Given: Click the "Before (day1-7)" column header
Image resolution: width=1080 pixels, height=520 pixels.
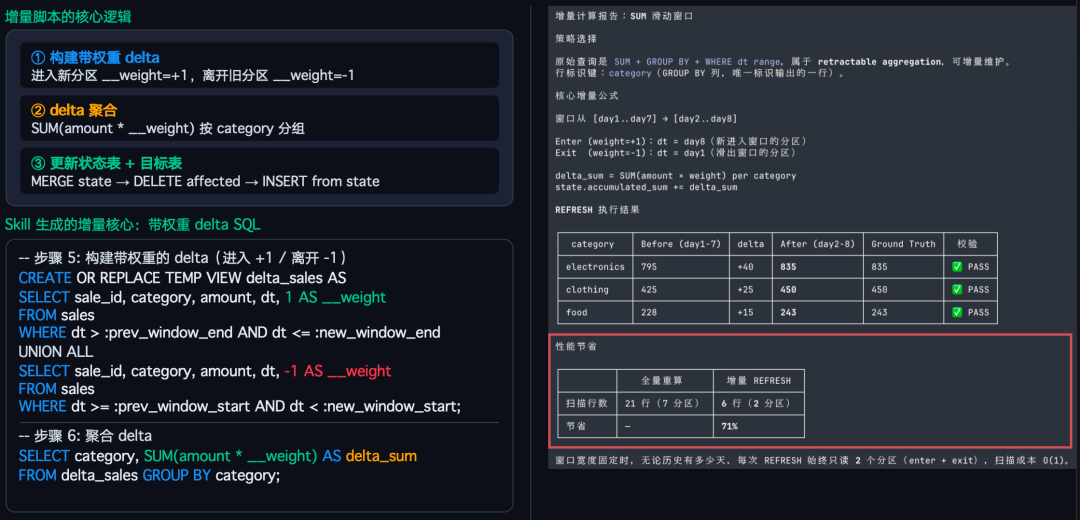Looking at the screenshot, I should [x=681, y=244].
